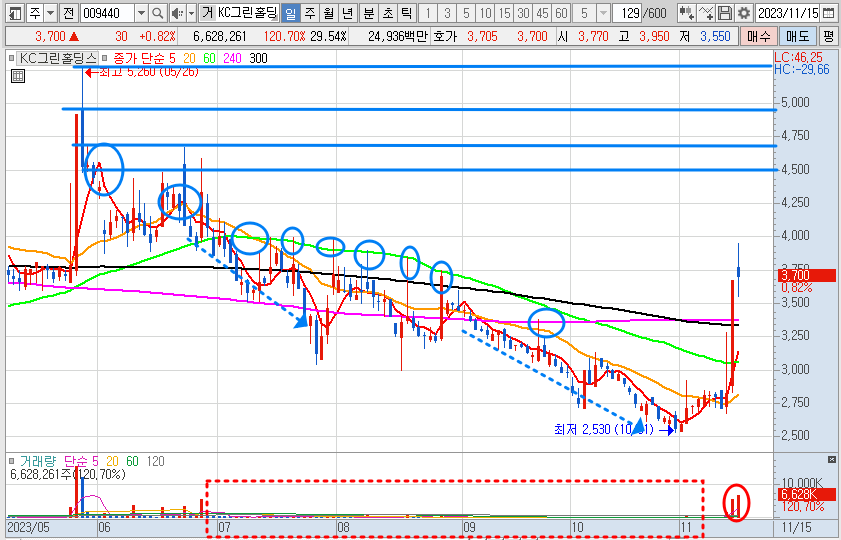Click the ask price 3,705

[x=482, y=36]
